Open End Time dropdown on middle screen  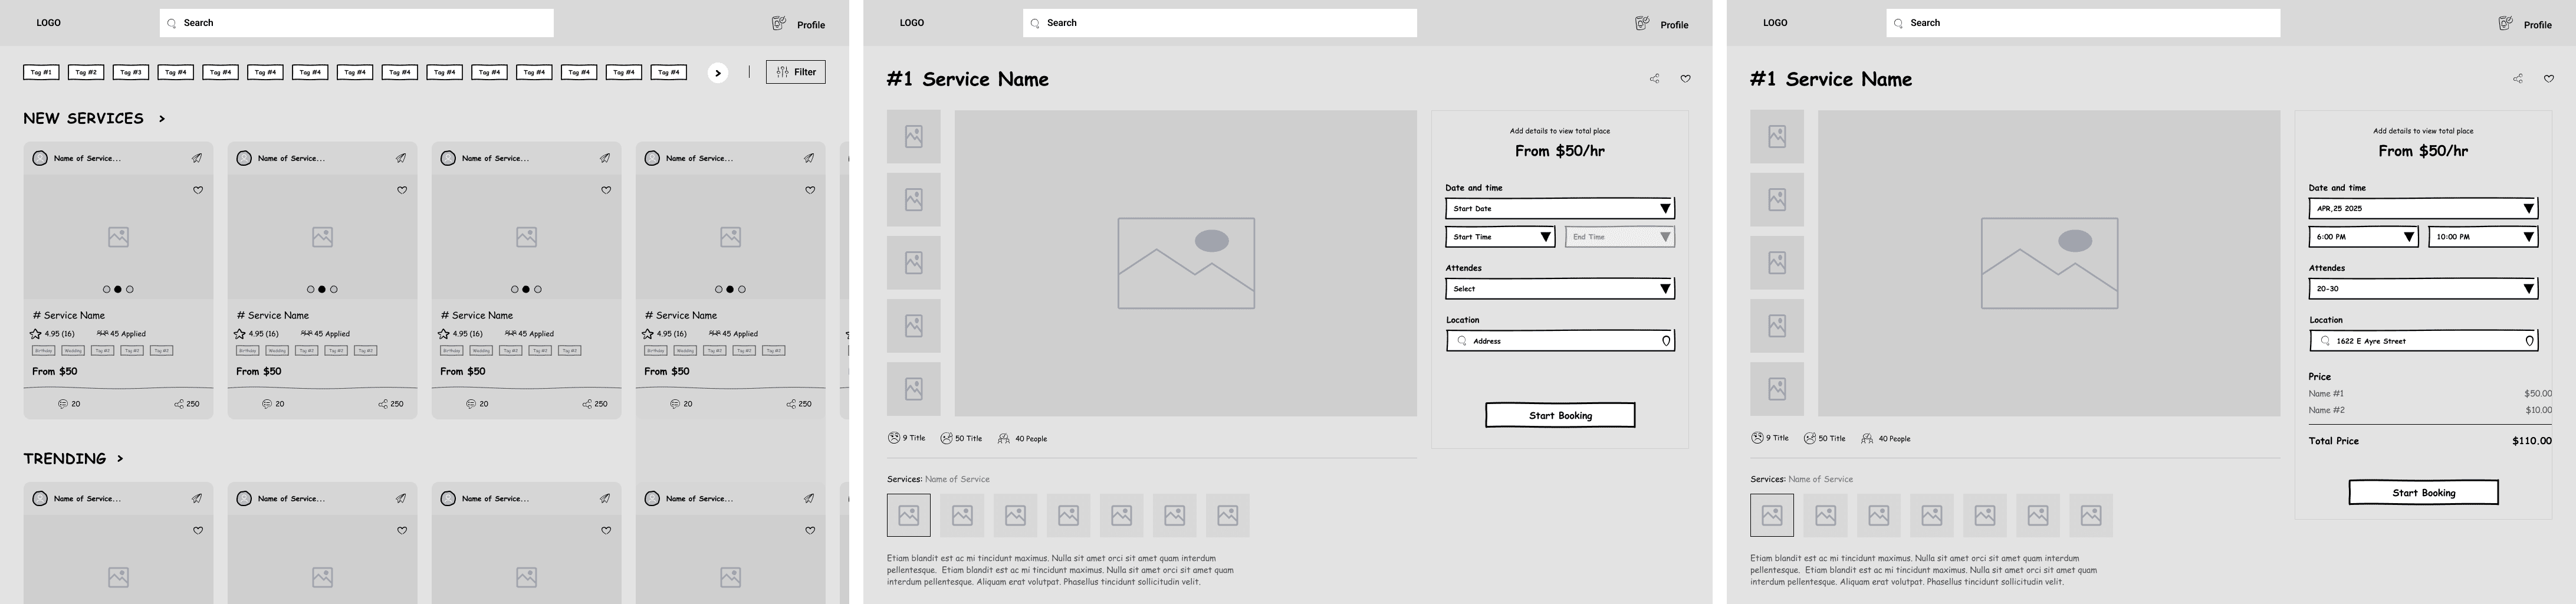[x=1620, y=237]
